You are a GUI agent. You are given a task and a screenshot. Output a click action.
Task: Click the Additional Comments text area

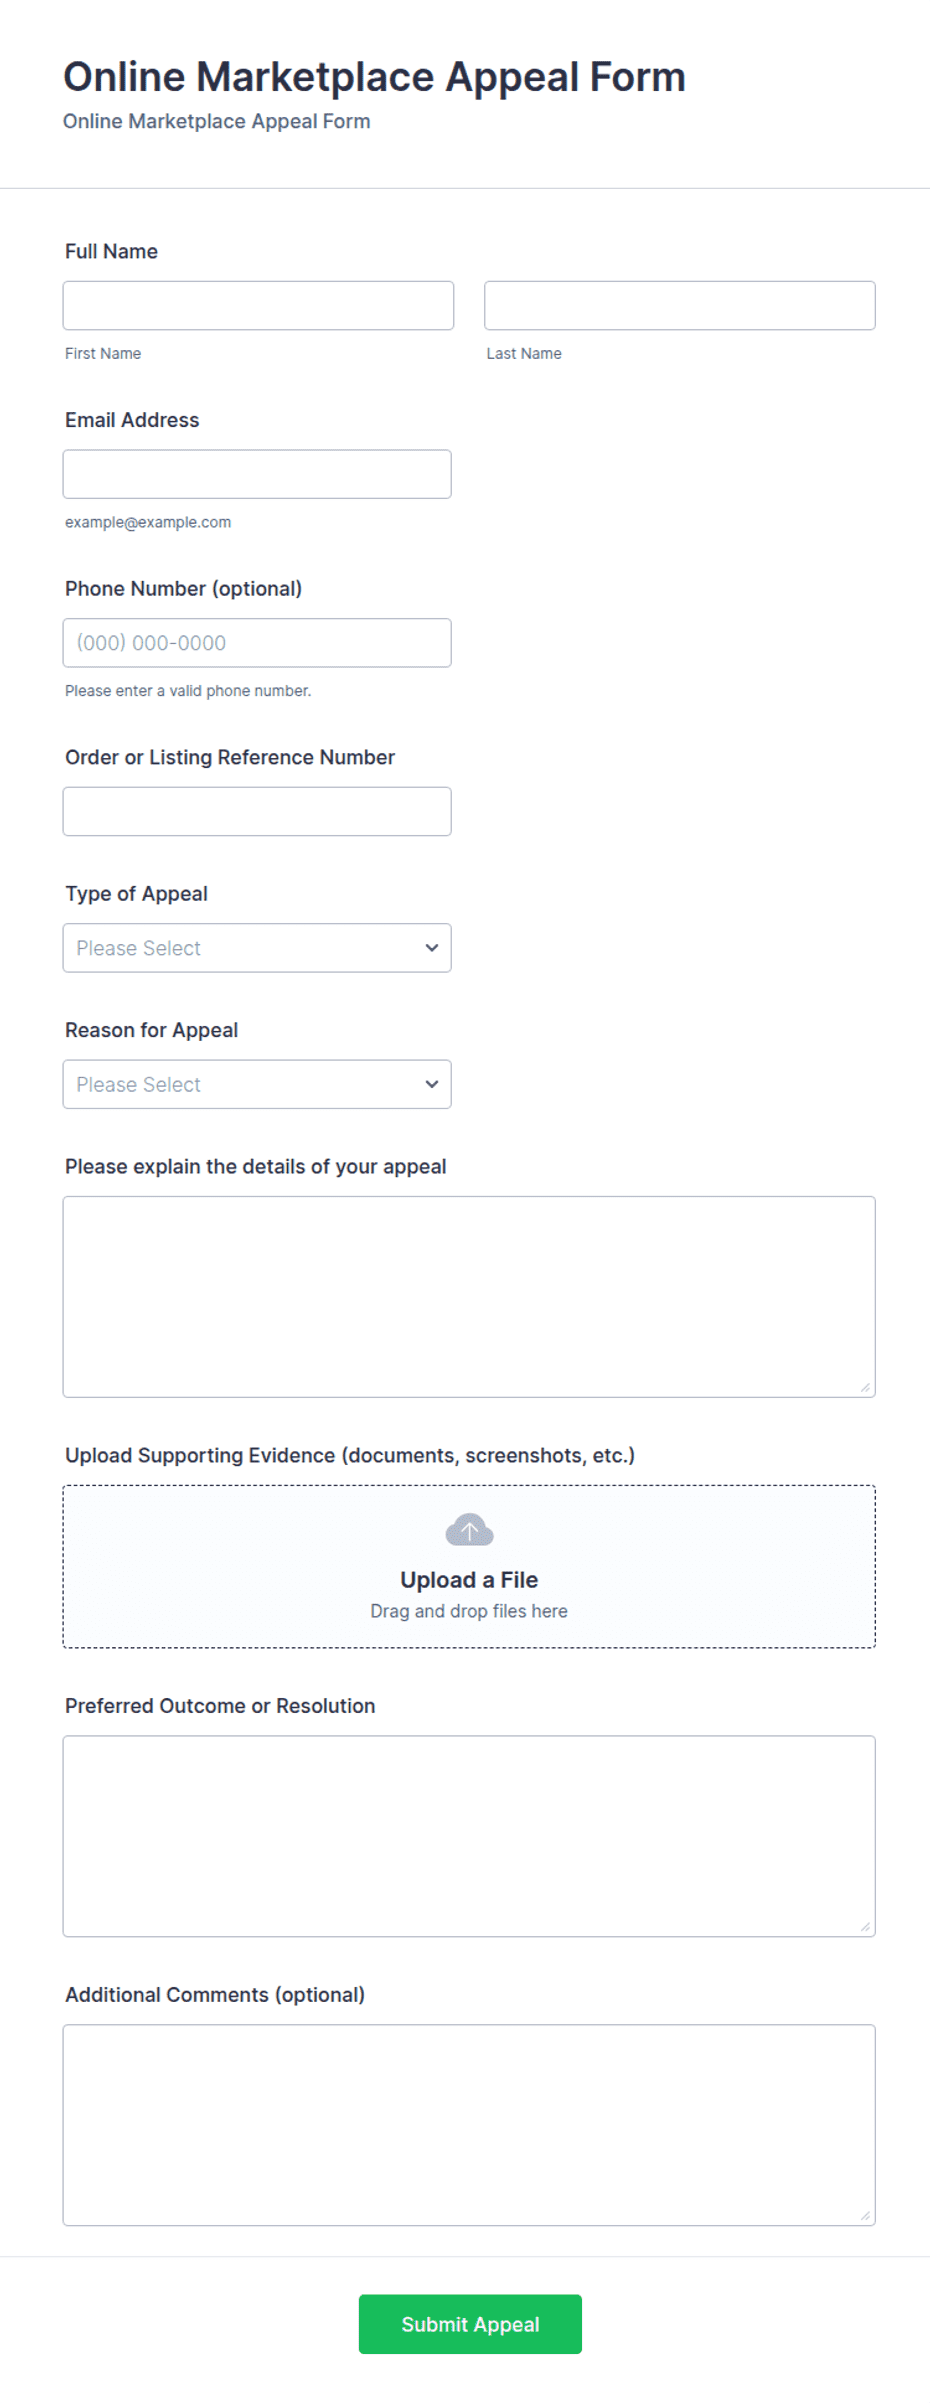469,2125
